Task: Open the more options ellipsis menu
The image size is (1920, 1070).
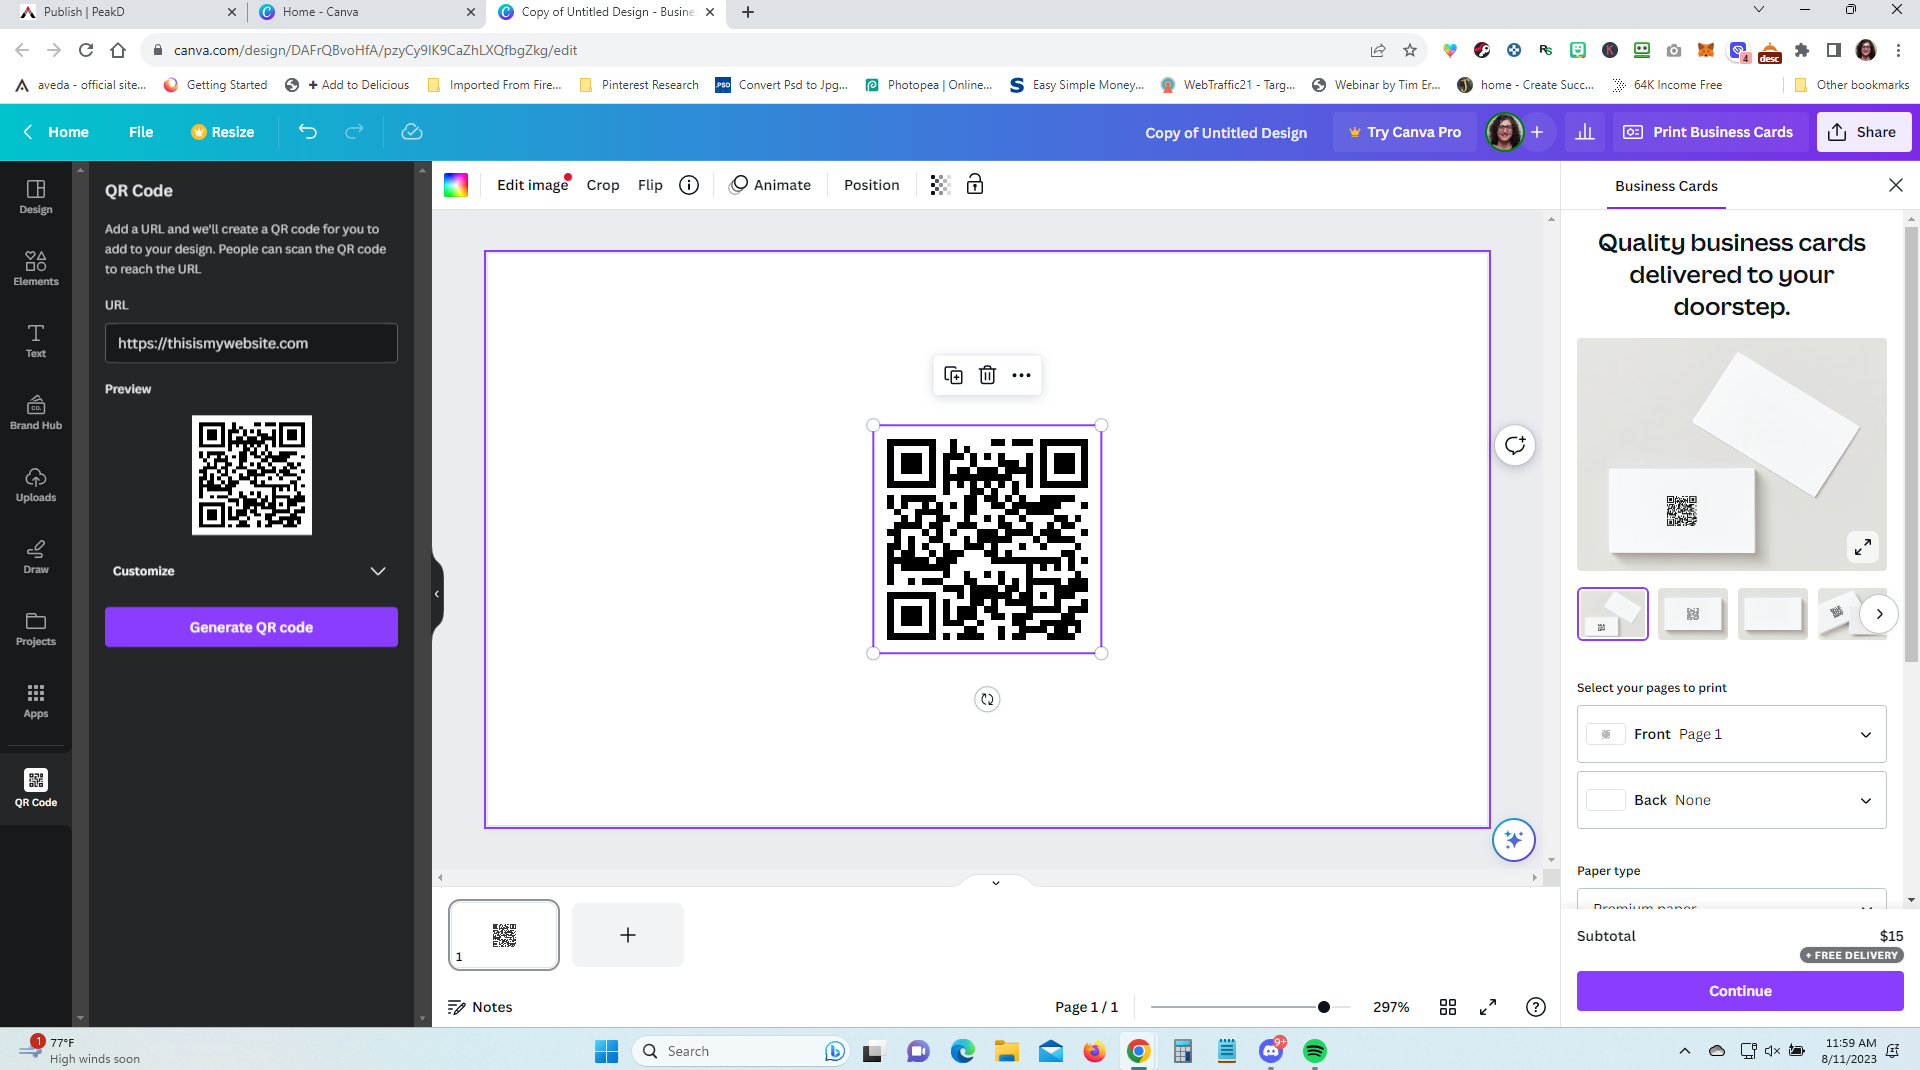Action: click(1021, 375)
